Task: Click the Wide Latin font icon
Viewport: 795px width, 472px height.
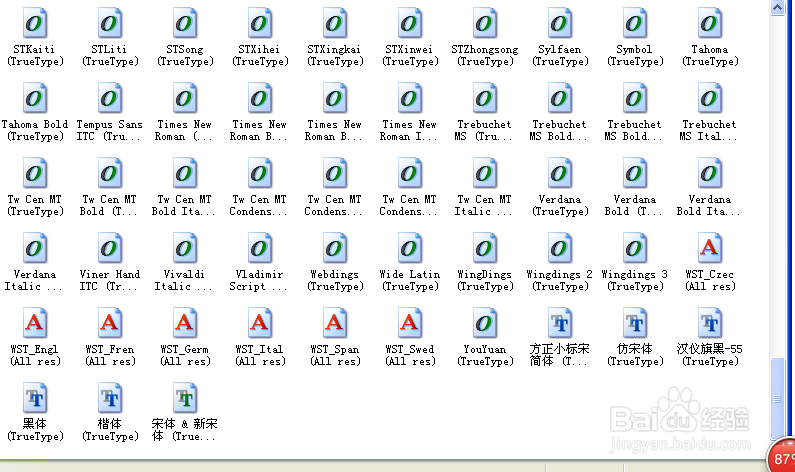Action: pyautogui.click(x=410, y=248)
